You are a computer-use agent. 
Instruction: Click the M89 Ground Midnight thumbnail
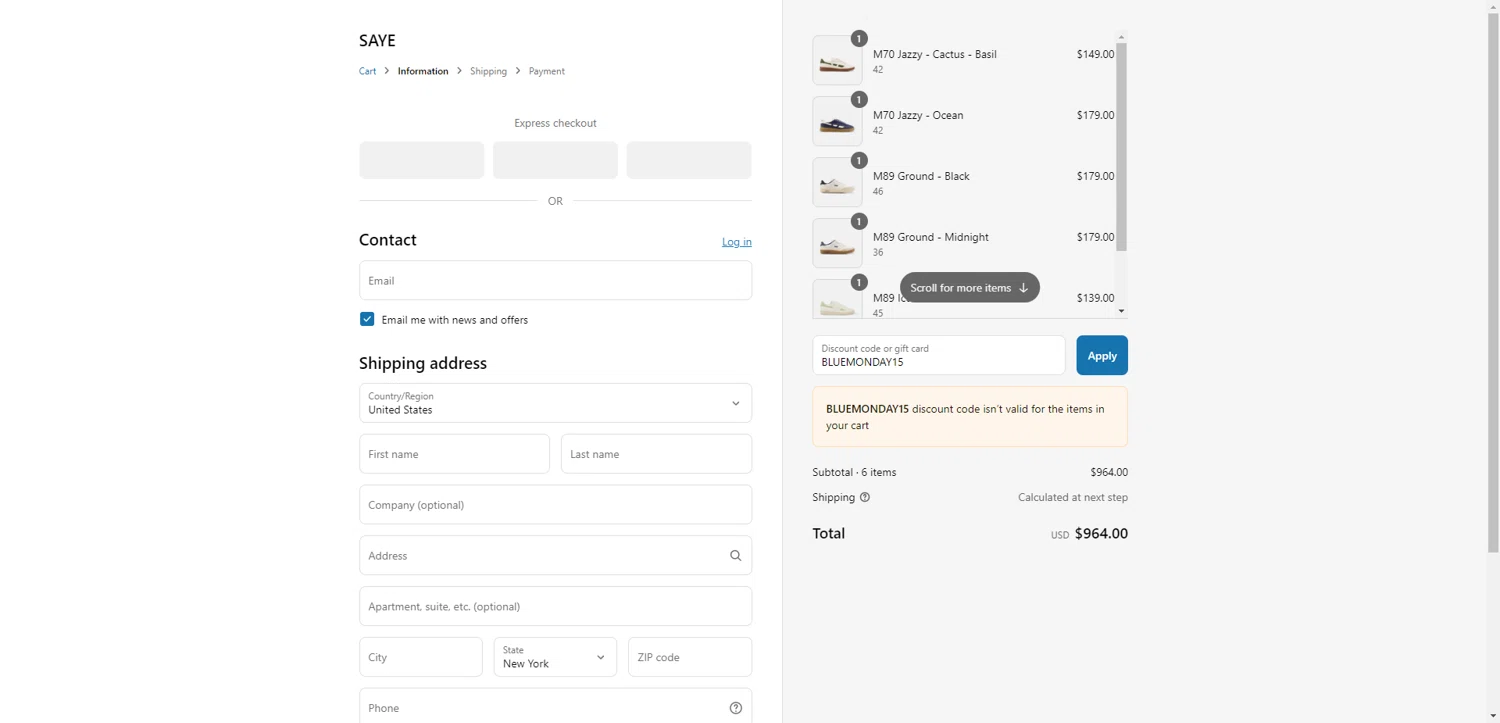pos(837,244)
